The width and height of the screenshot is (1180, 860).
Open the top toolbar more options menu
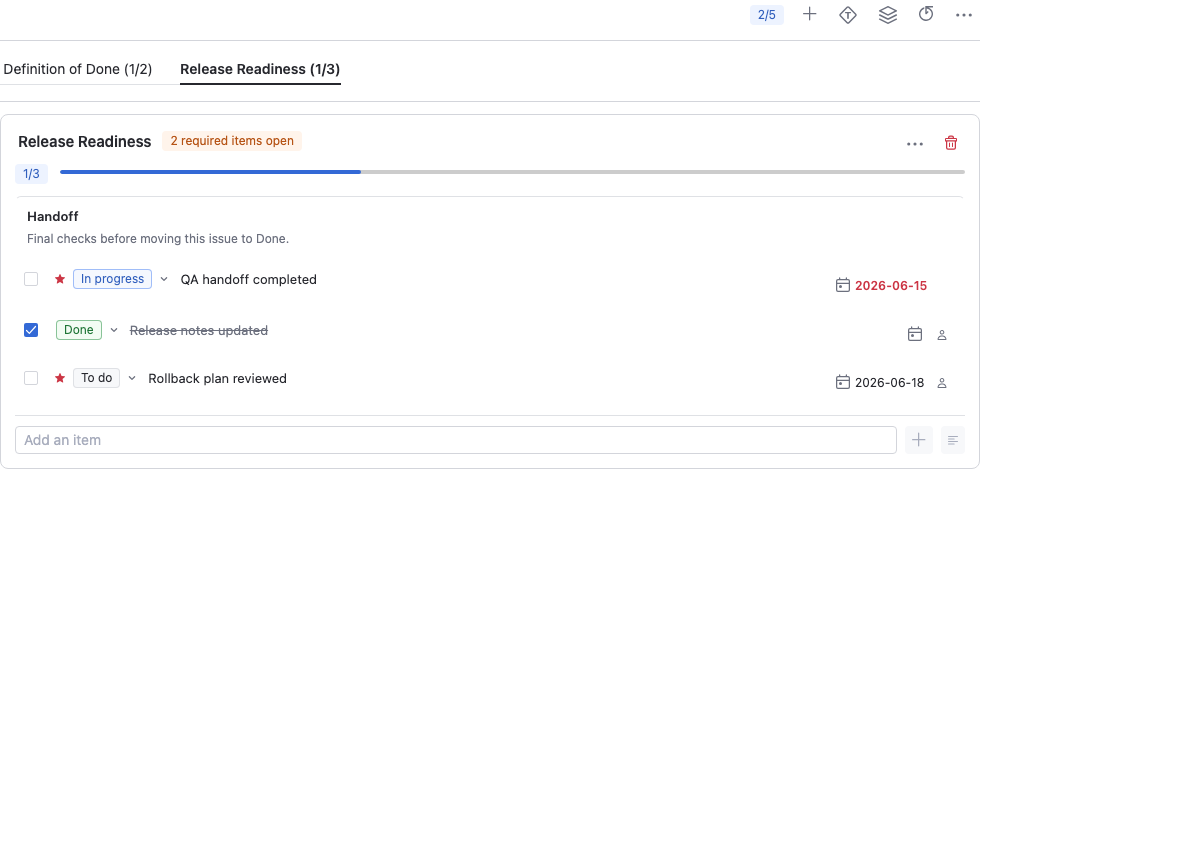pos(963,15)
